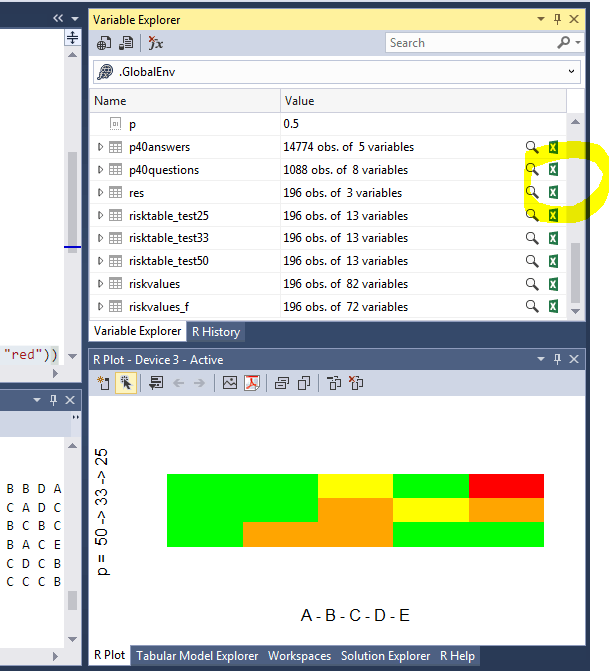Open res data frame in Excel
609x671 pixels.
coord(553,192)
